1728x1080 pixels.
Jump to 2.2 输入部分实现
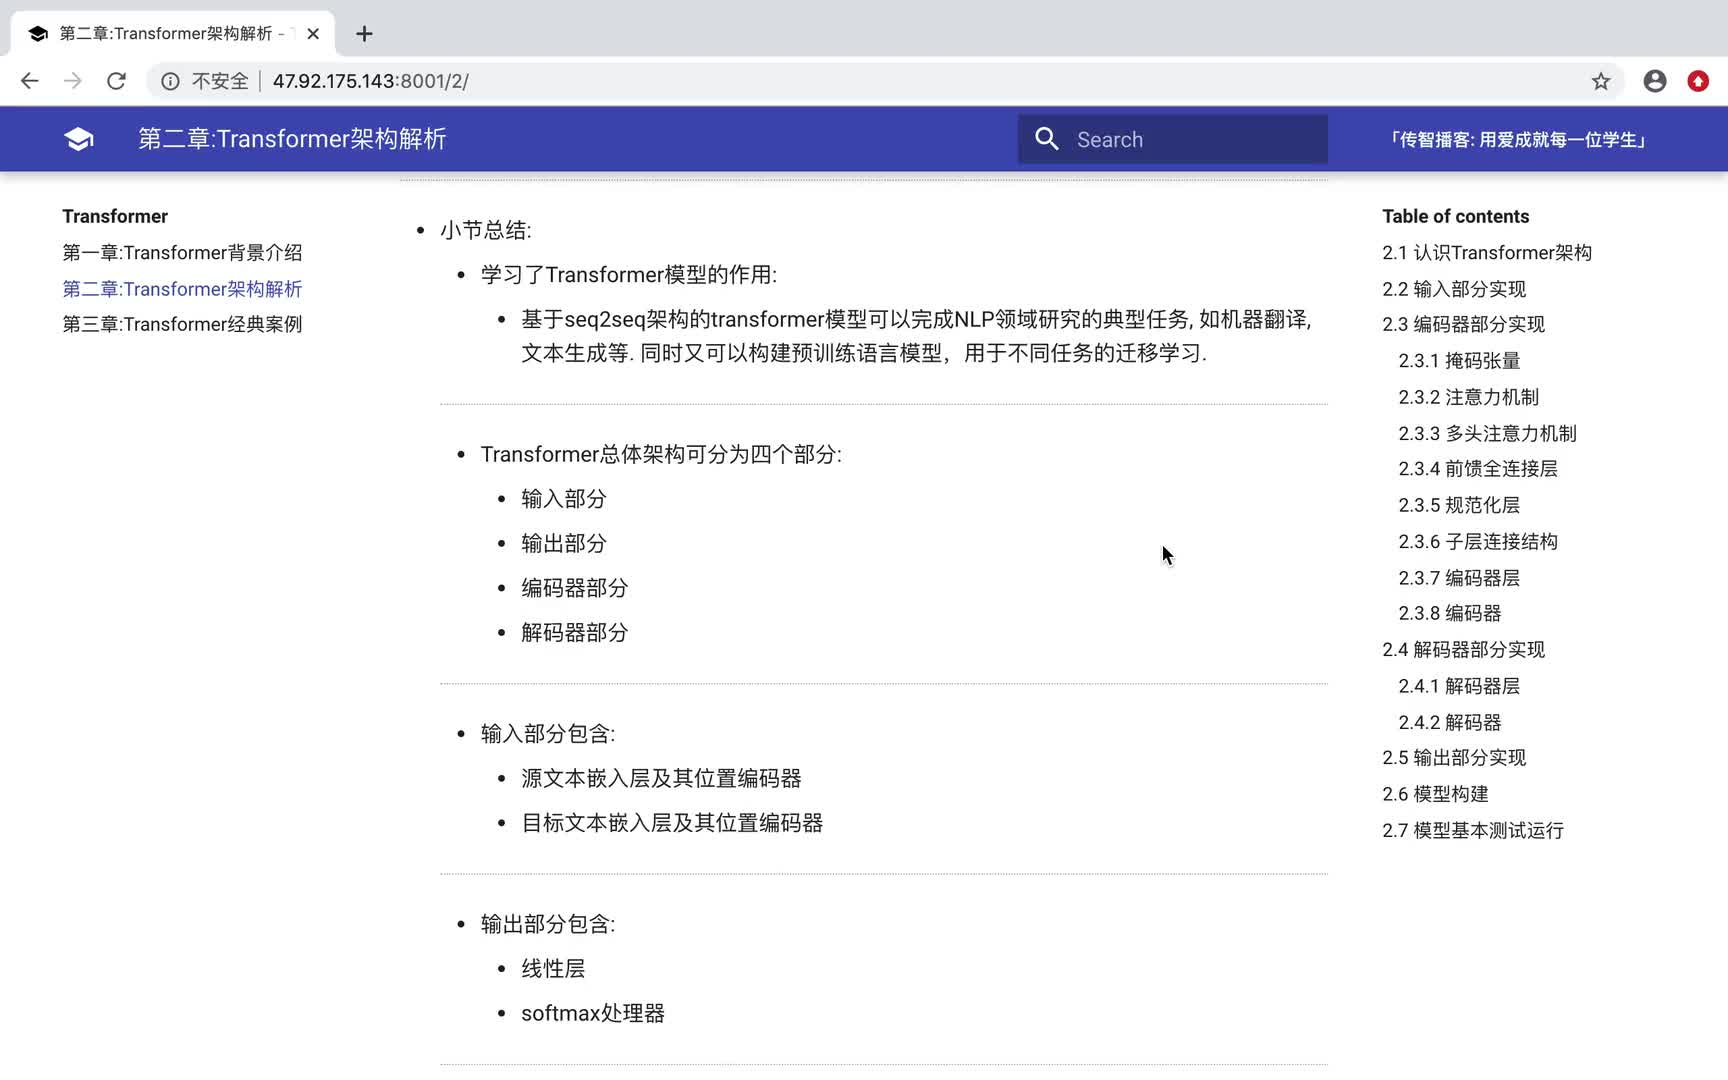(x=1454, y=289)
